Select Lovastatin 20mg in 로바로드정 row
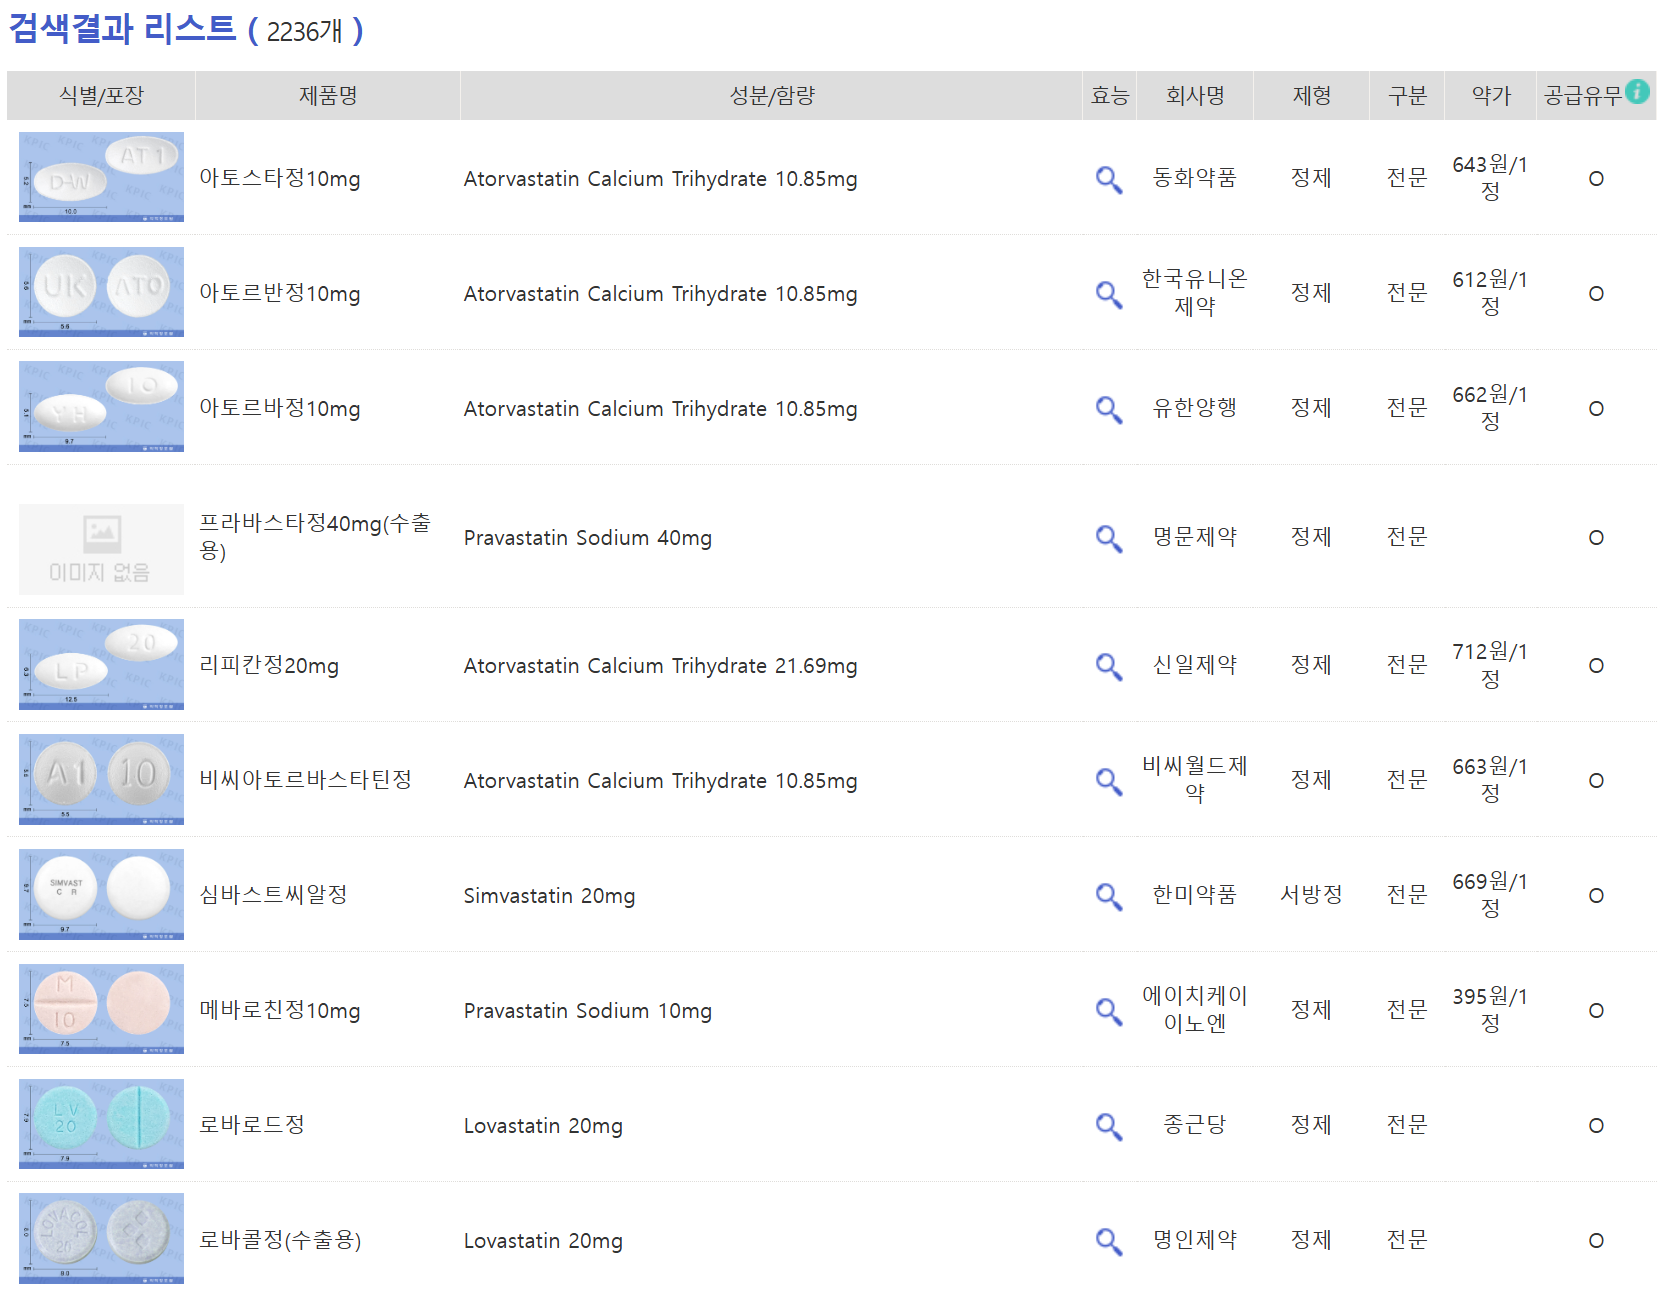Viewport: 1657px width, 1294px height. 543,1126
